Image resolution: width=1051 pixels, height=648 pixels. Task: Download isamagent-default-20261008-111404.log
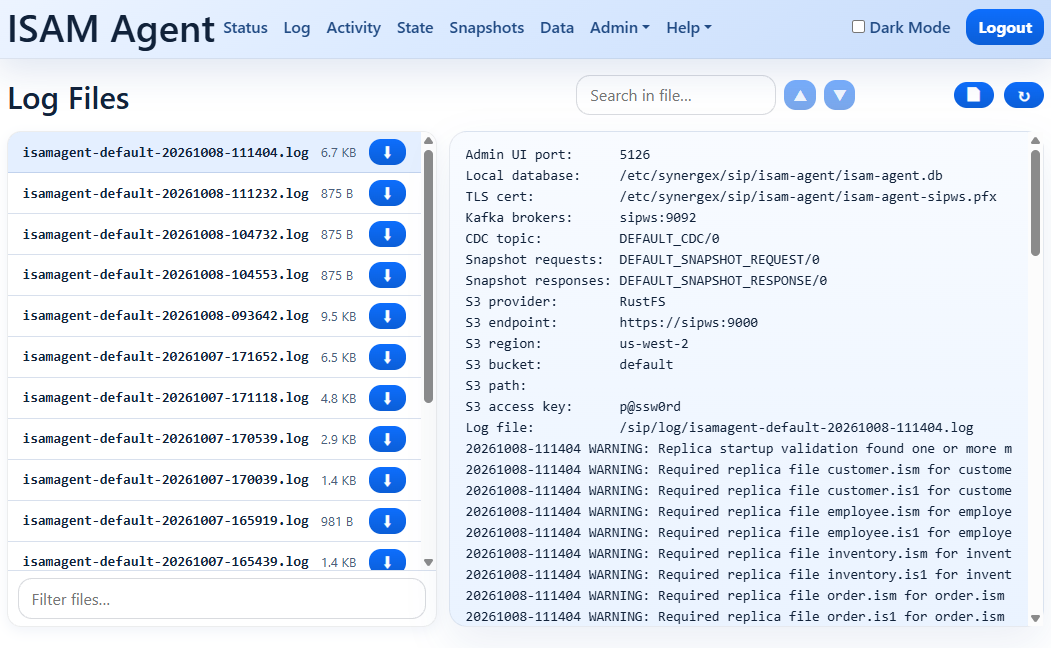387,152
